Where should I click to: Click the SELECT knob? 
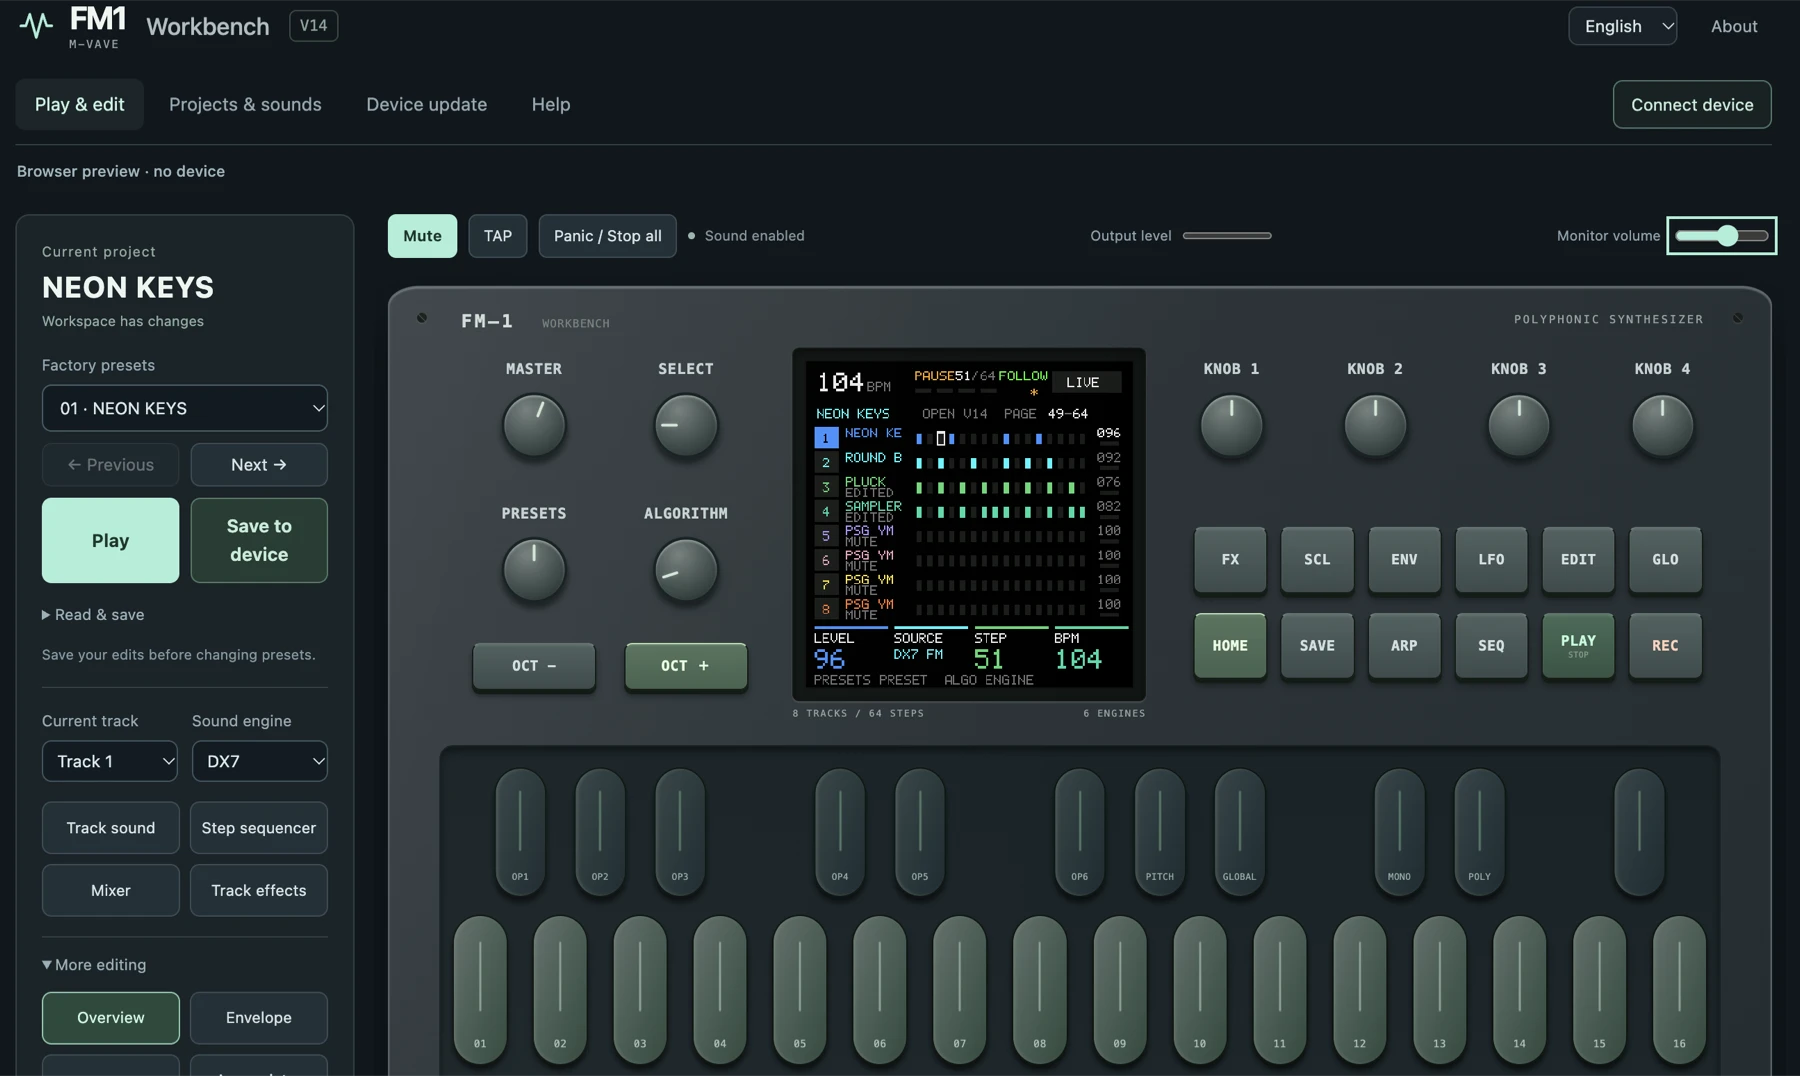coord(686,425)
